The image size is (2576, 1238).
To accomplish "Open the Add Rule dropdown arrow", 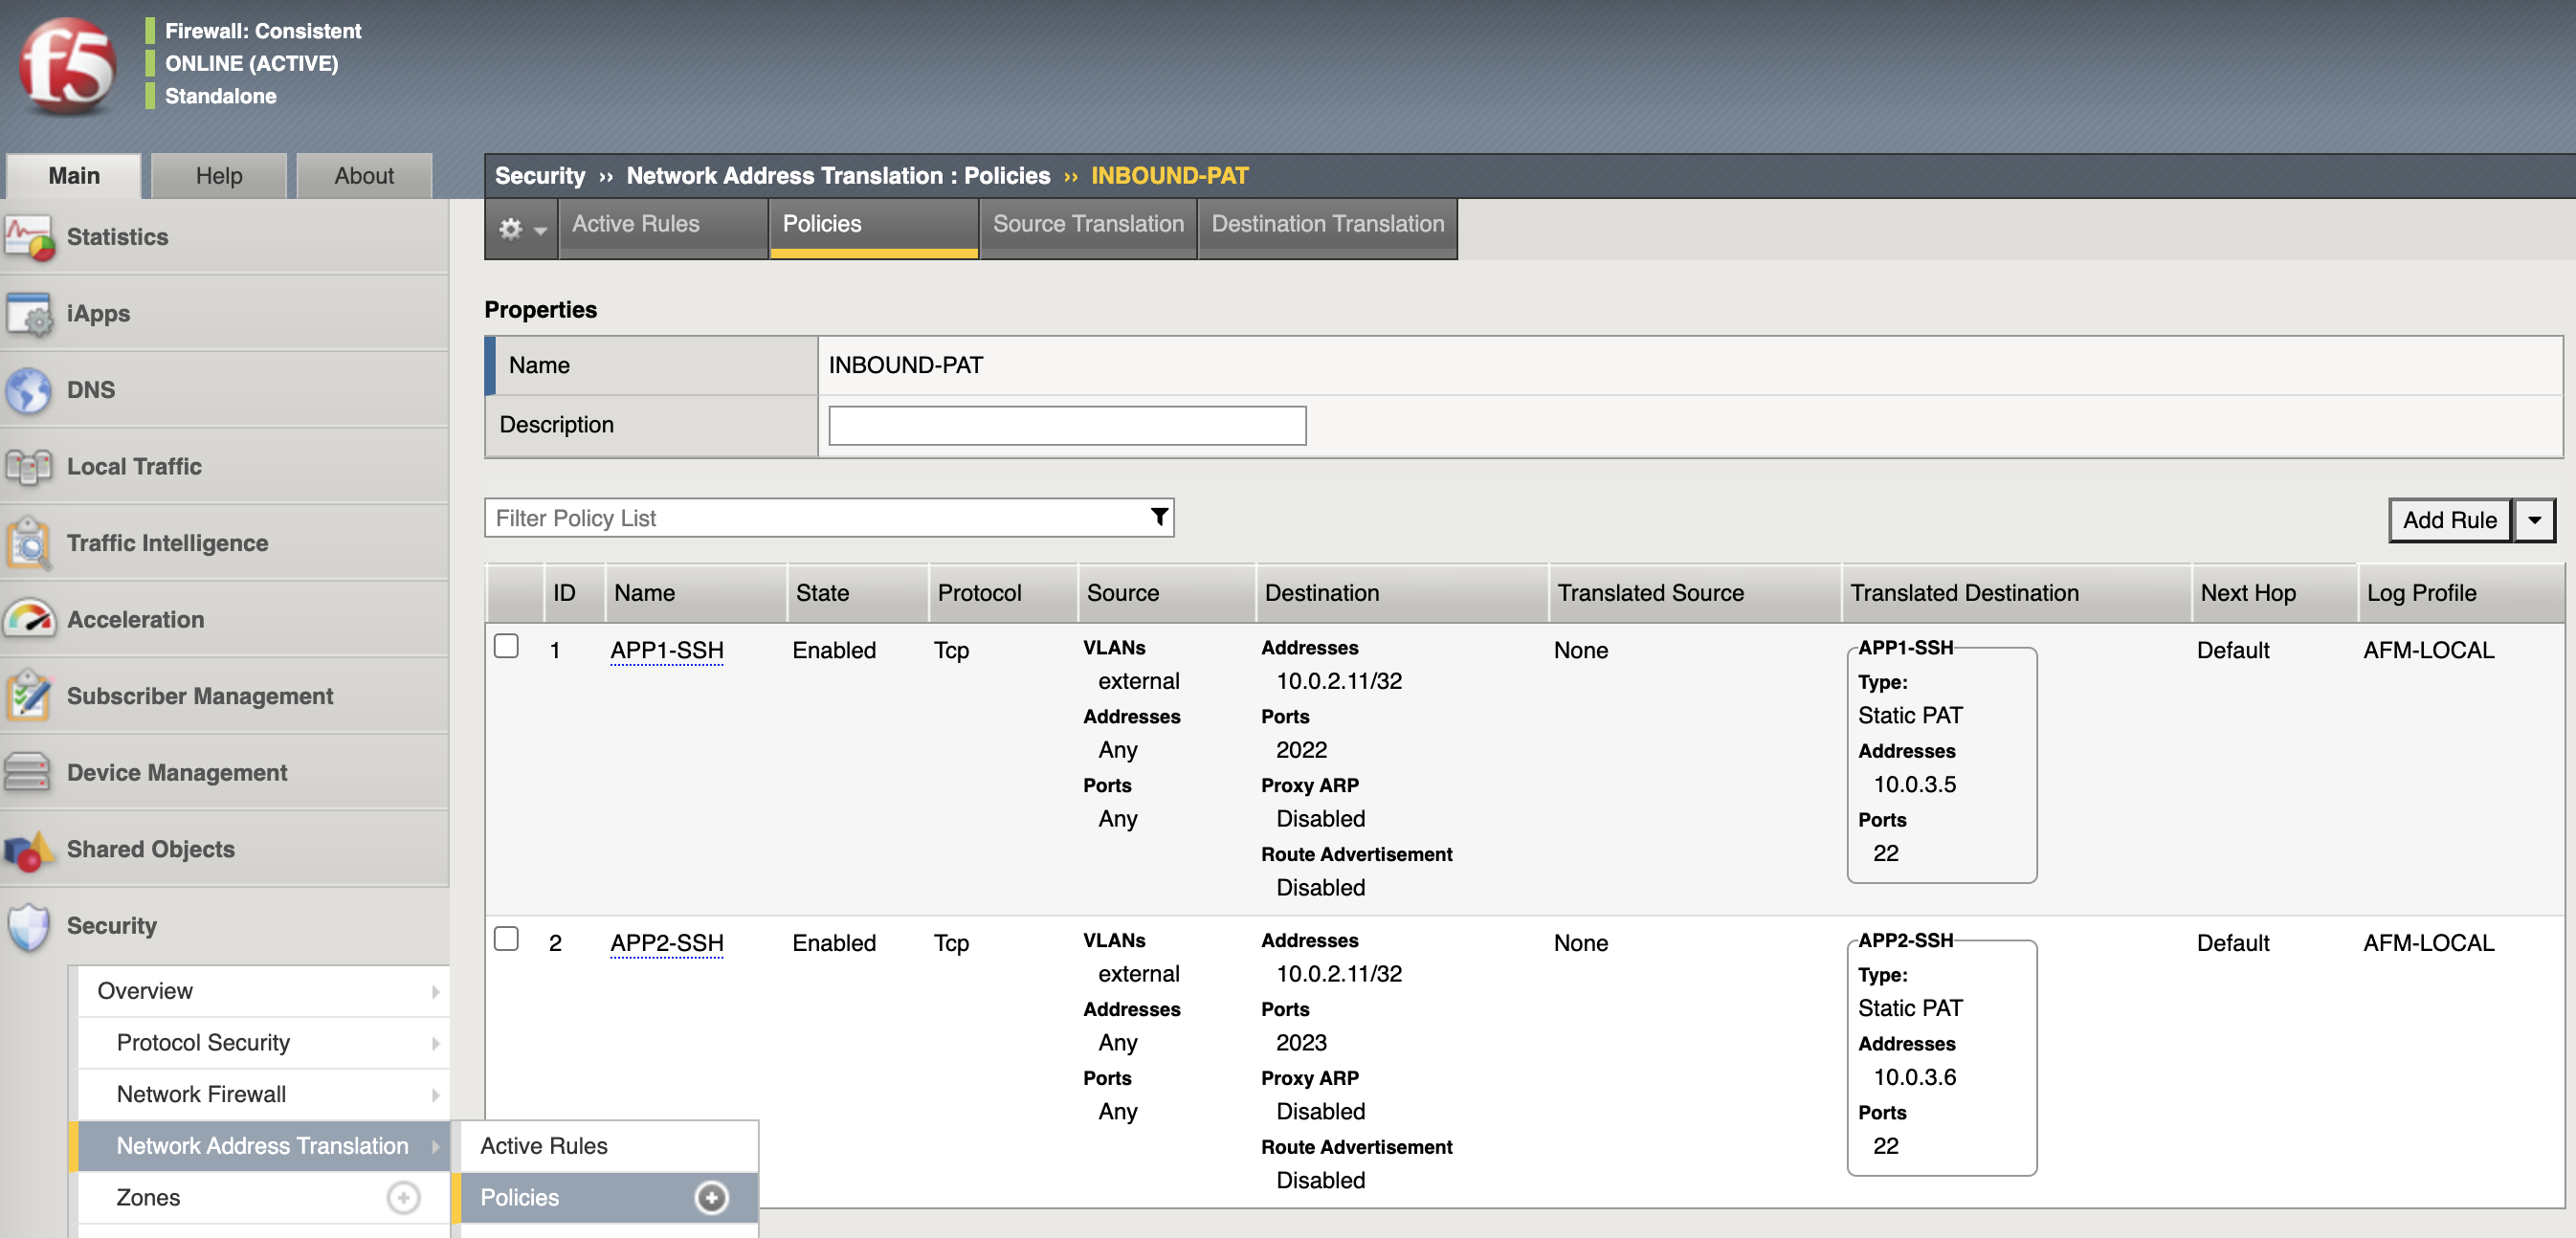I will pyautogui.click(x=2534, y=520).
